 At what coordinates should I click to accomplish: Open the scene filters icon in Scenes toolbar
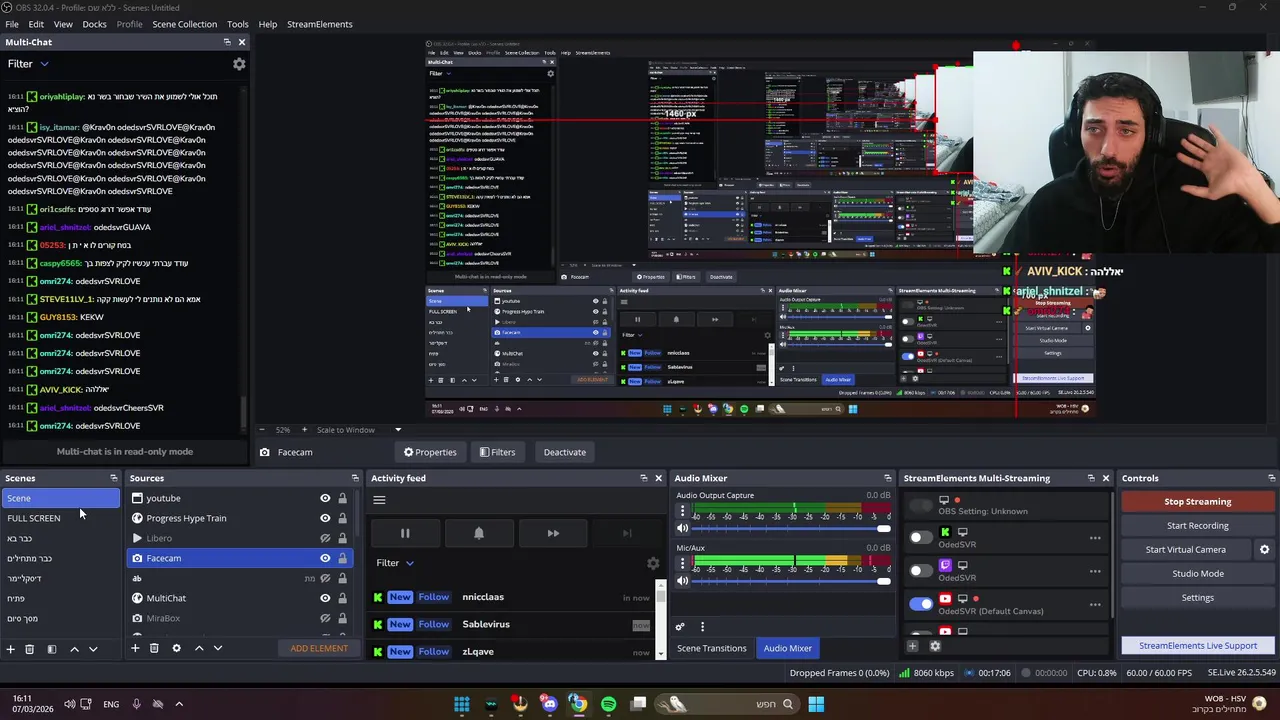52,649
